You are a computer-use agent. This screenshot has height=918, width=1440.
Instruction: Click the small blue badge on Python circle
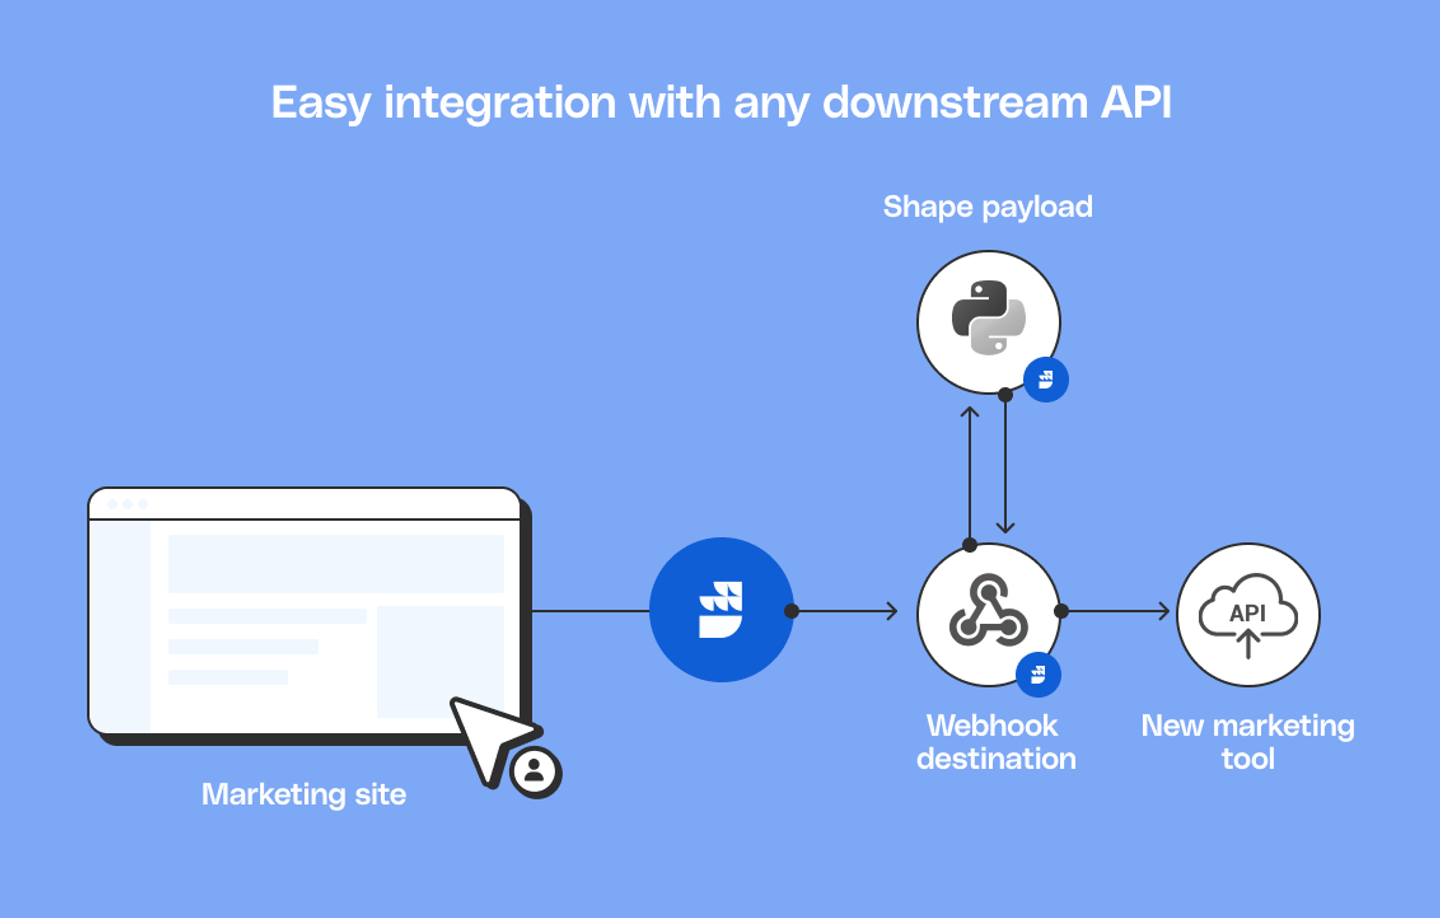[x=1046, y=379]
